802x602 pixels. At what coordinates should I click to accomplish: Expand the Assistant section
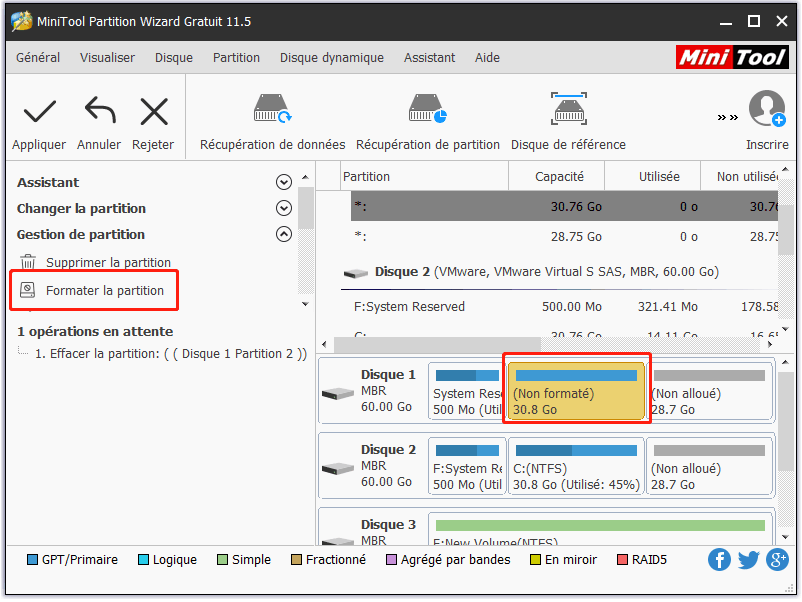284,182
